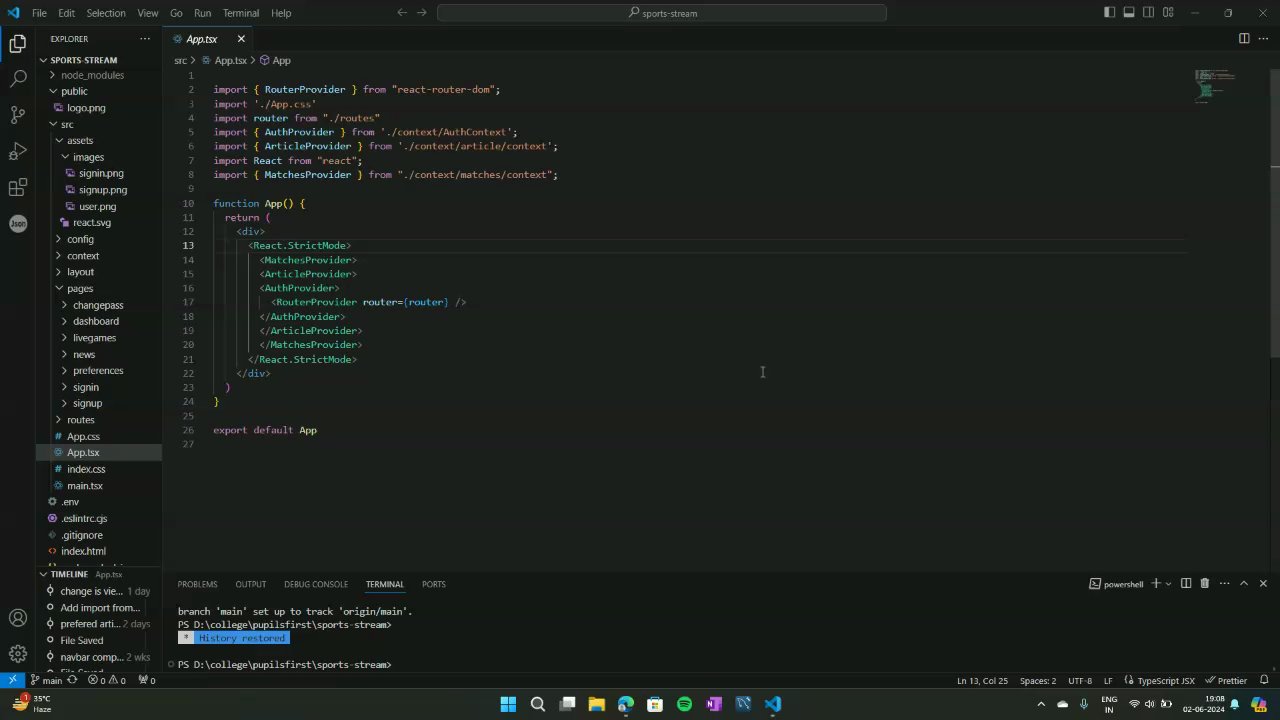Open the Windows Start menu

click(x=508, y=704)
